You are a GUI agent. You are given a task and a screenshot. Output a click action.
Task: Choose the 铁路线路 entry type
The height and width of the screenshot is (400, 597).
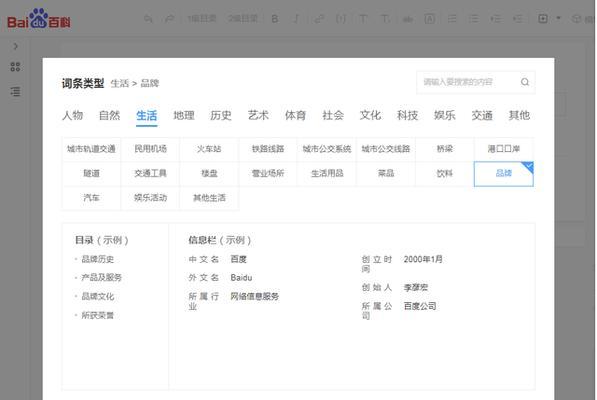click(x=268, y=149)
